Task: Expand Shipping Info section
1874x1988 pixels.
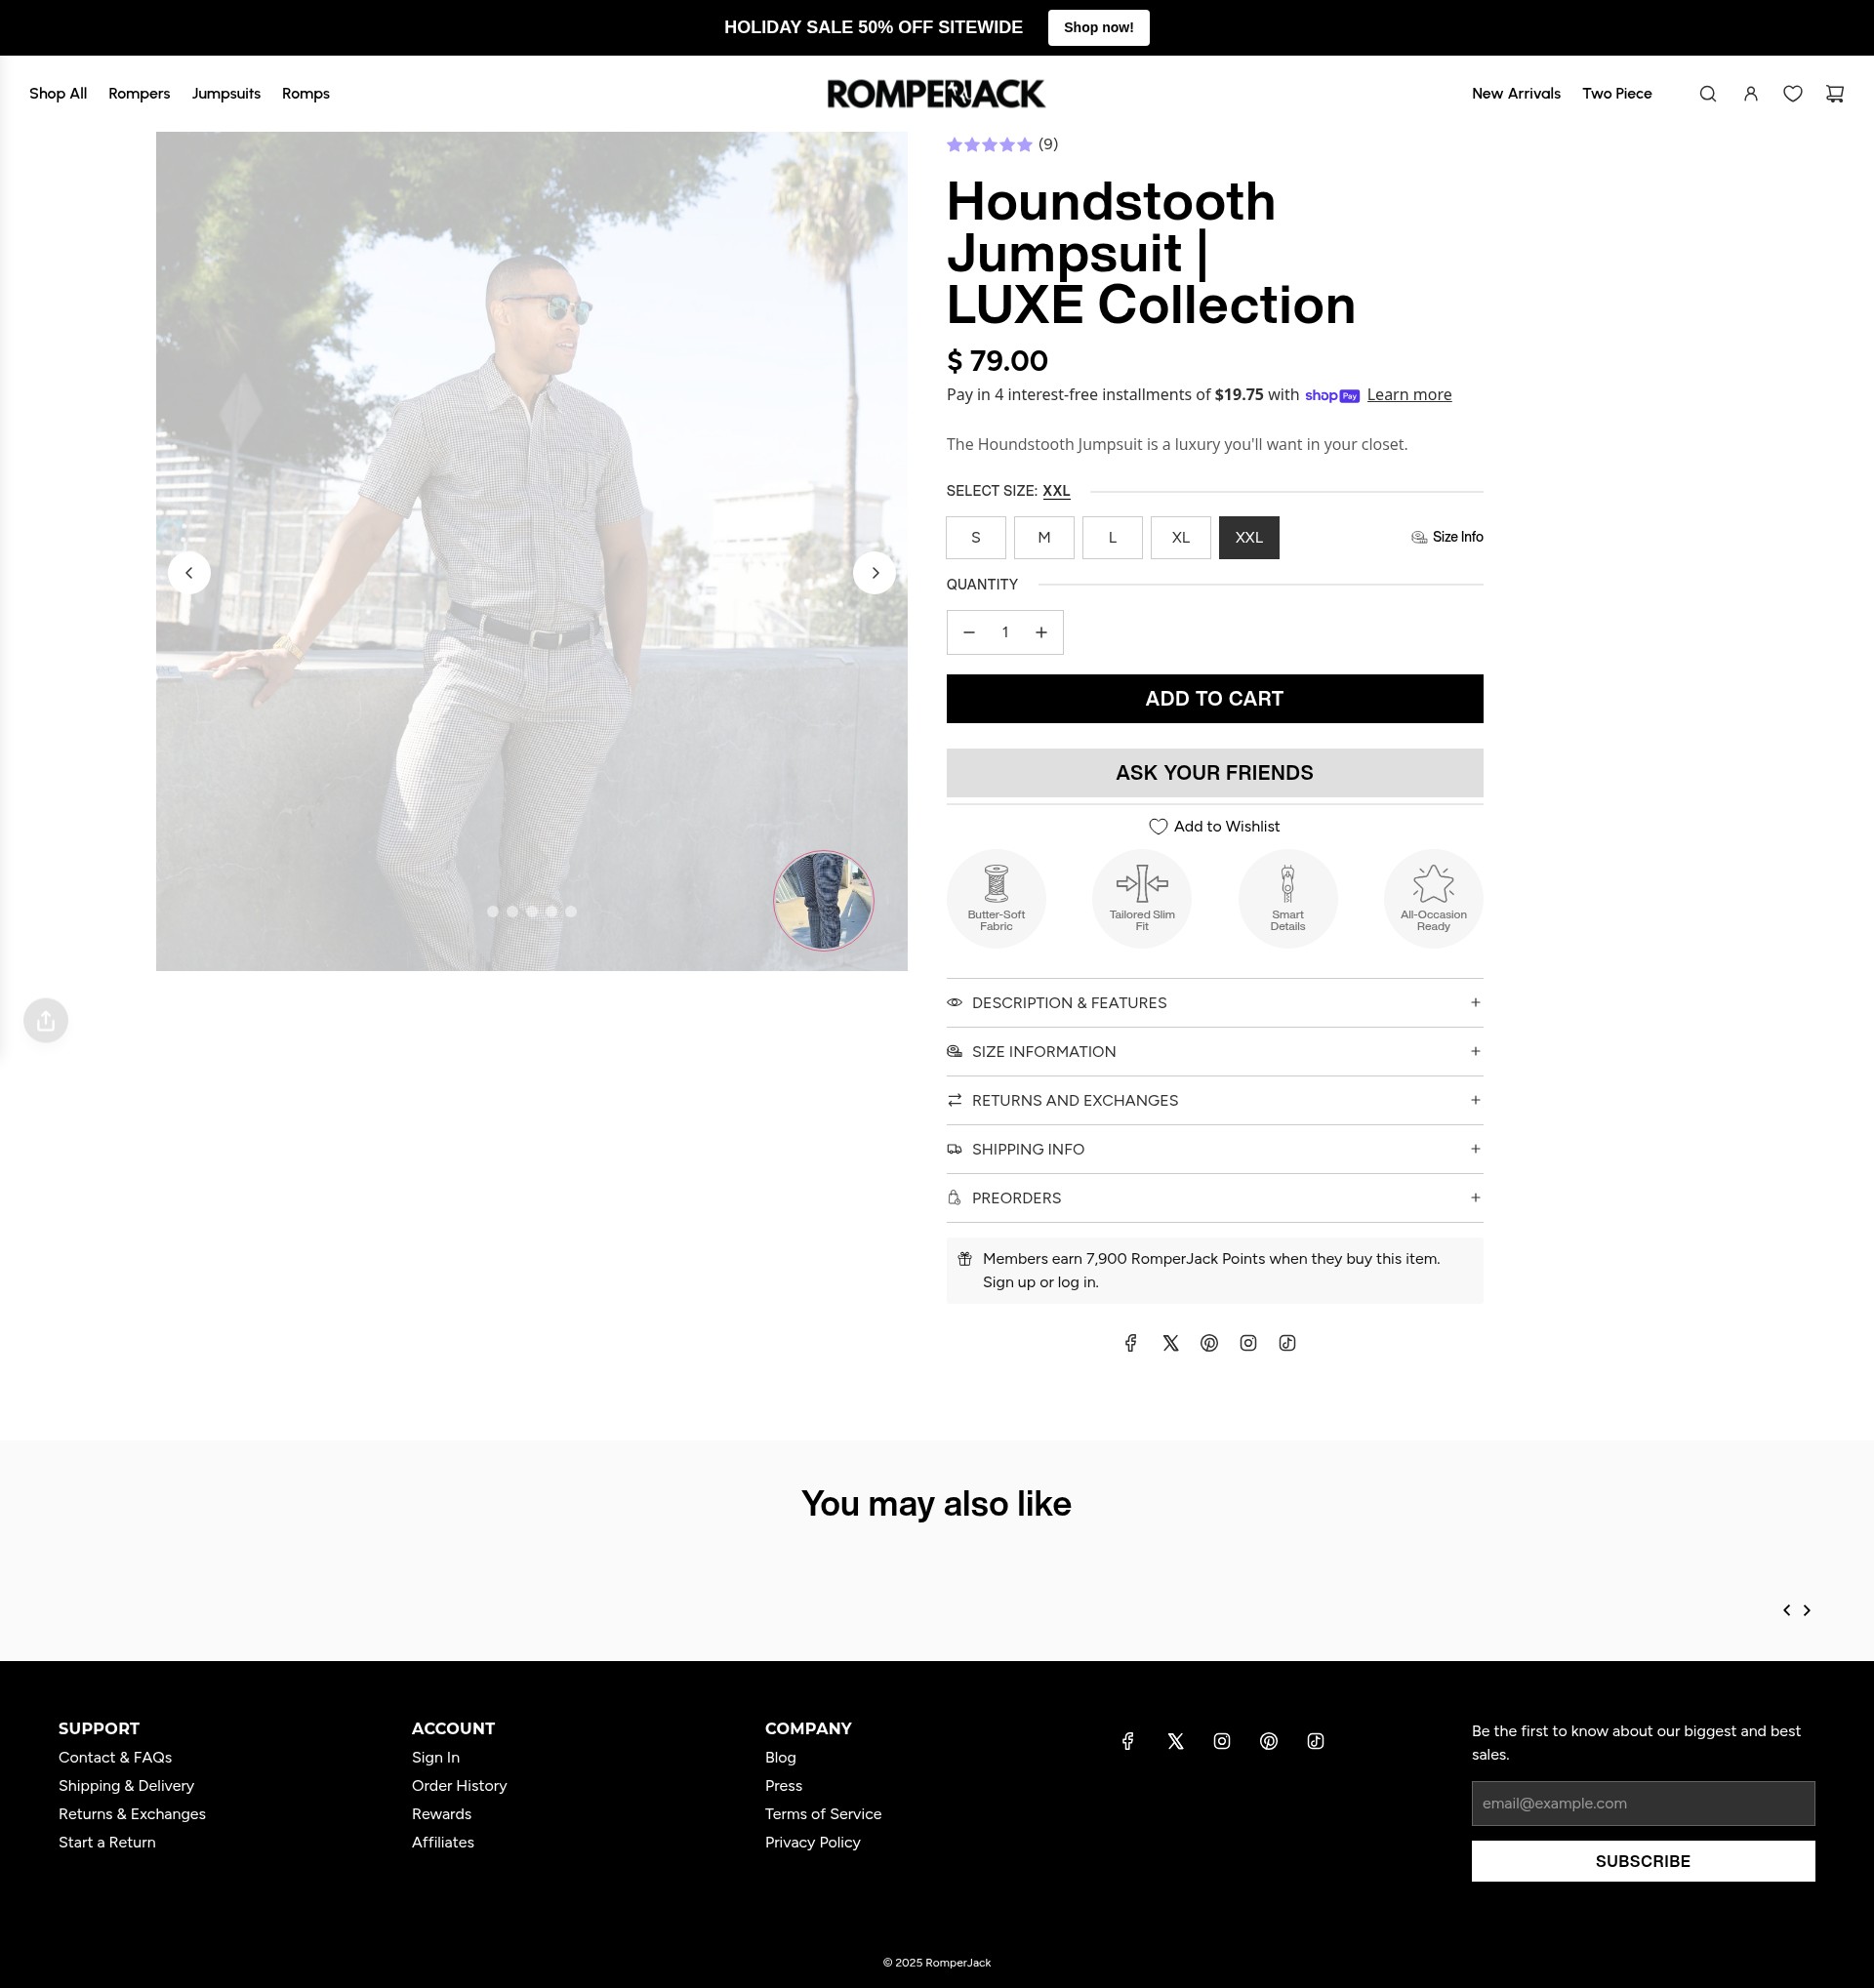Action: tap(1214, 1150)
